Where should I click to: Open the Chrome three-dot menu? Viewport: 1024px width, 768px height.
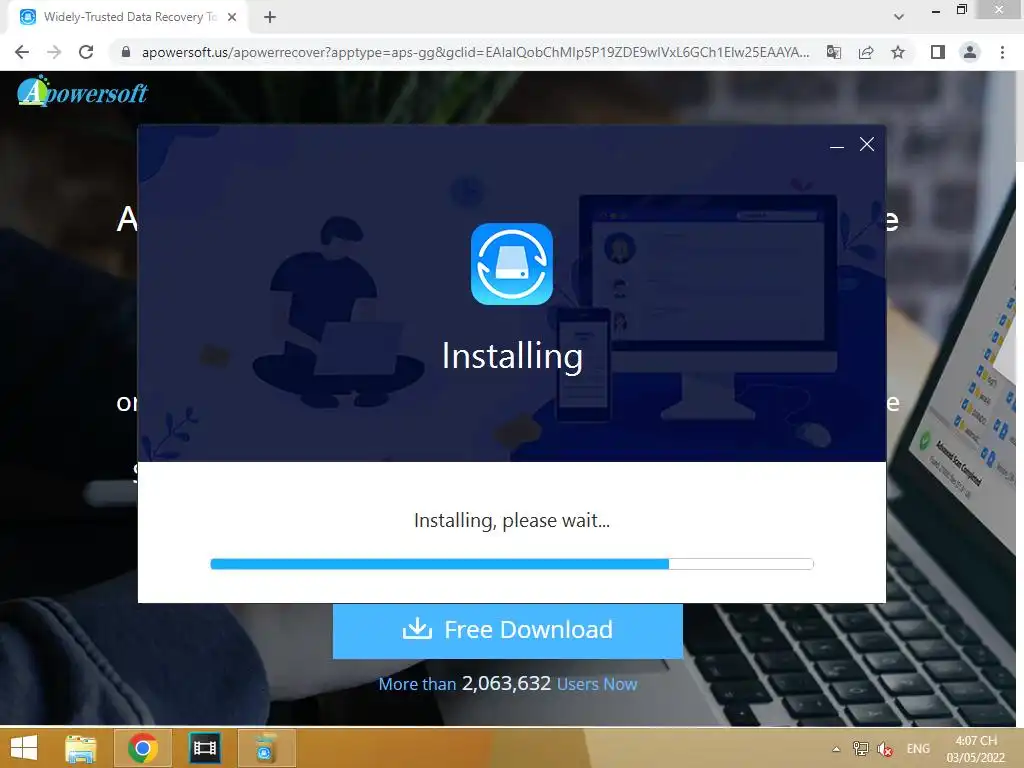[1002, 52]
